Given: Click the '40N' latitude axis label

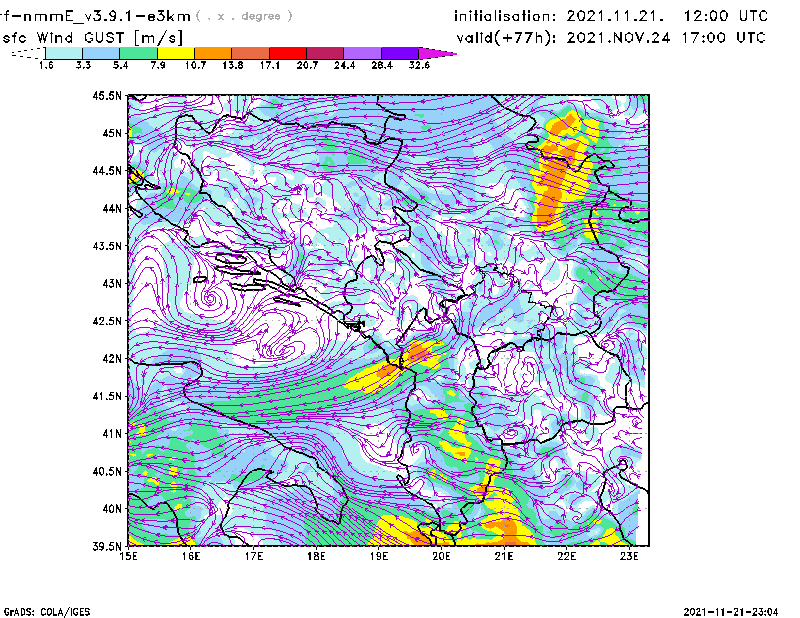Looking at the screenshot, I should tap(112, 509).
